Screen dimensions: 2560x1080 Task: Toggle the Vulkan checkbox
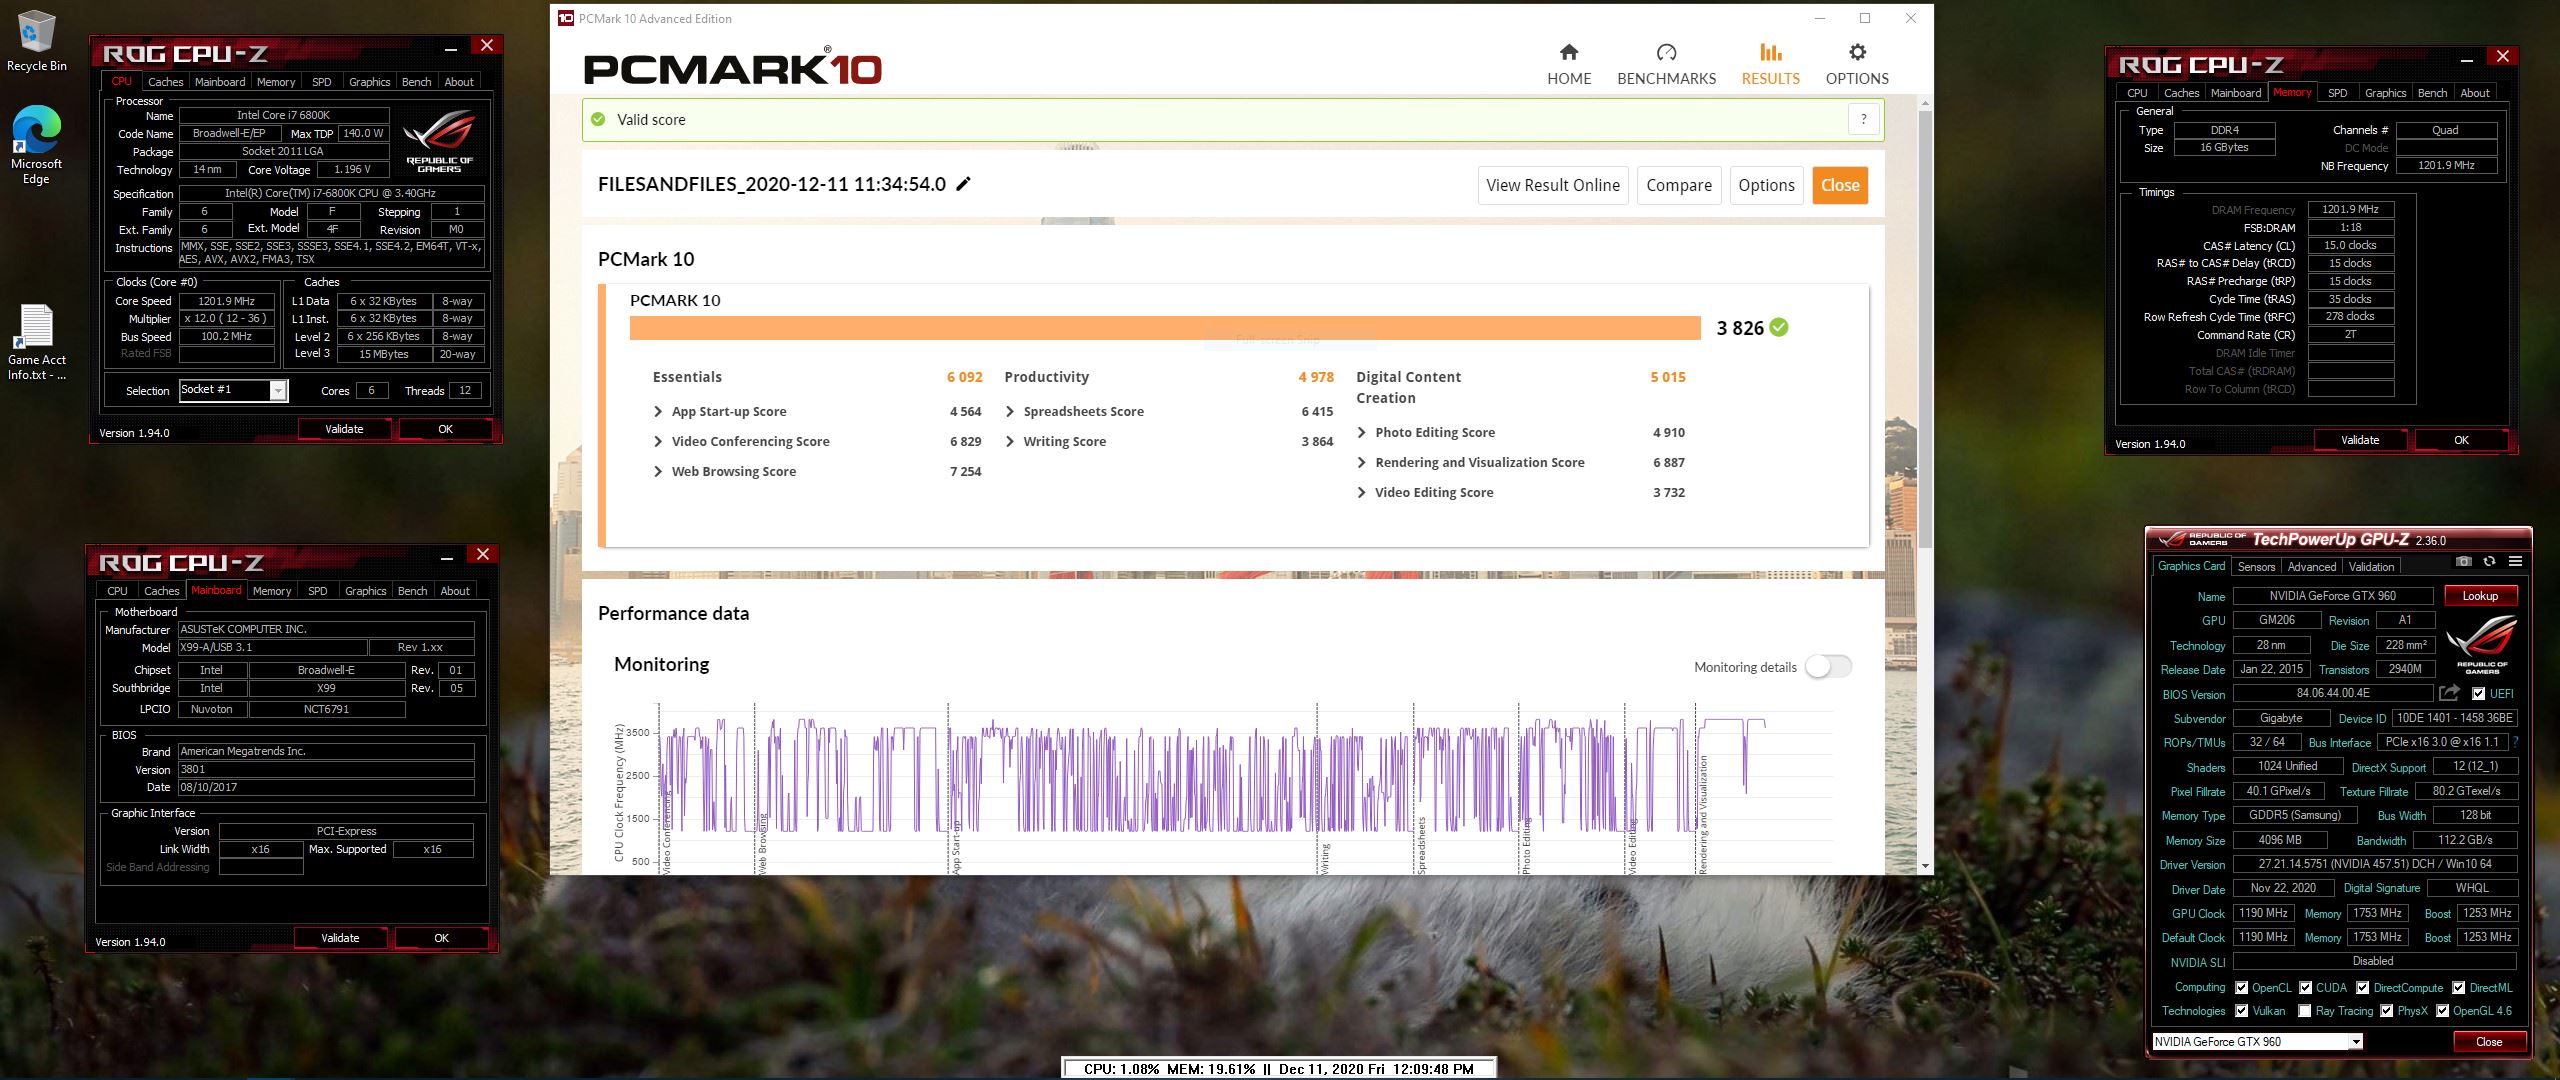2241,1011
